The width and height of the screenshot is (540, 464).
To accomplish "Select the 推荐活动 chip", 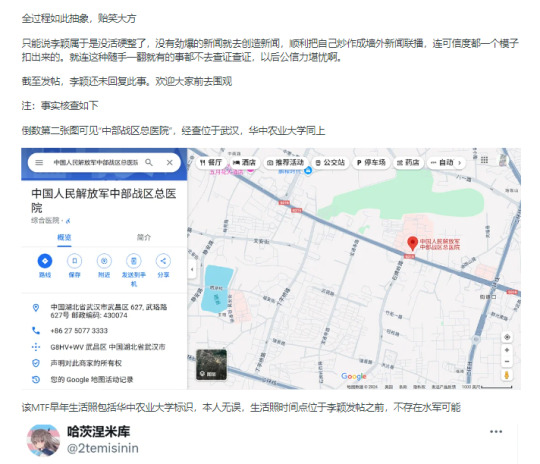I will [285, 162].
